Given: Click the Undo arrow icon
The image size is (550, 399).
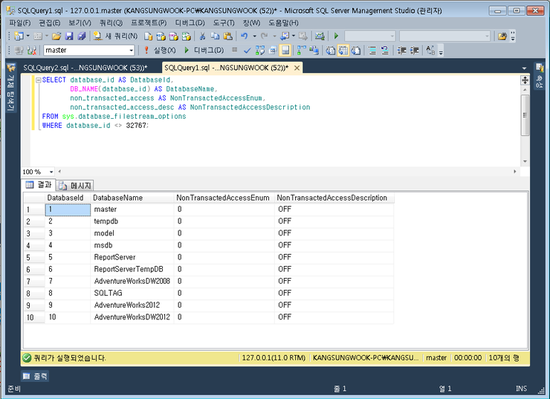Looking at the screenshot, I should [x=244, y=36].
